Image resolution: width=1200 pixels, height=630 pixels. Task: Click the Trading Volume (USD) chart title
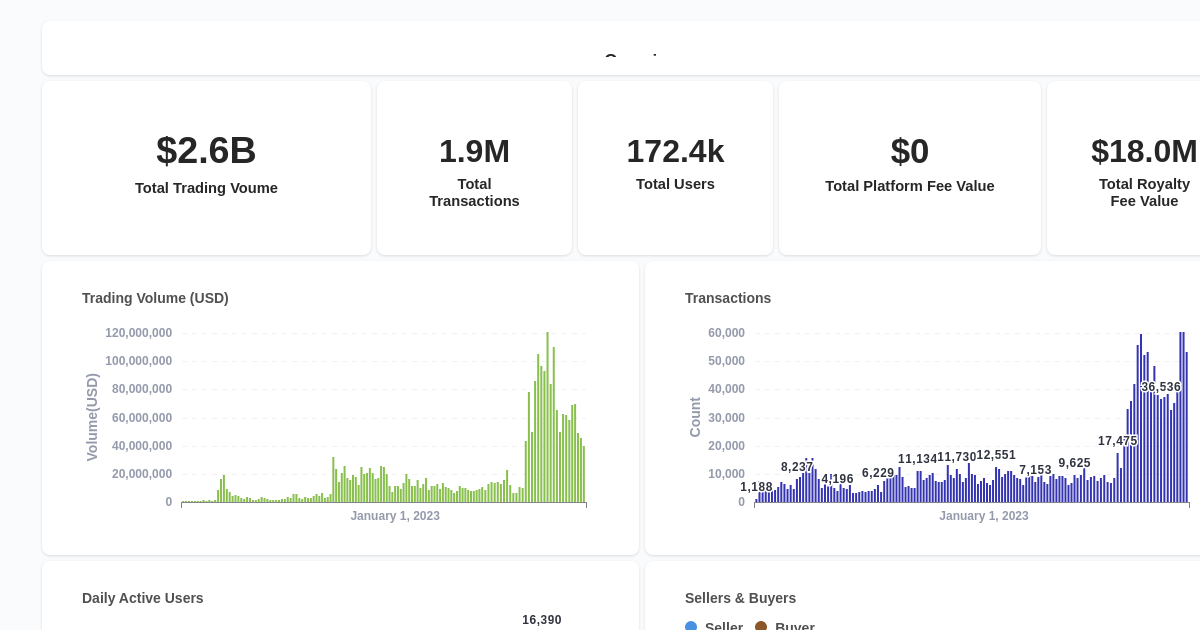pos(155,298)
